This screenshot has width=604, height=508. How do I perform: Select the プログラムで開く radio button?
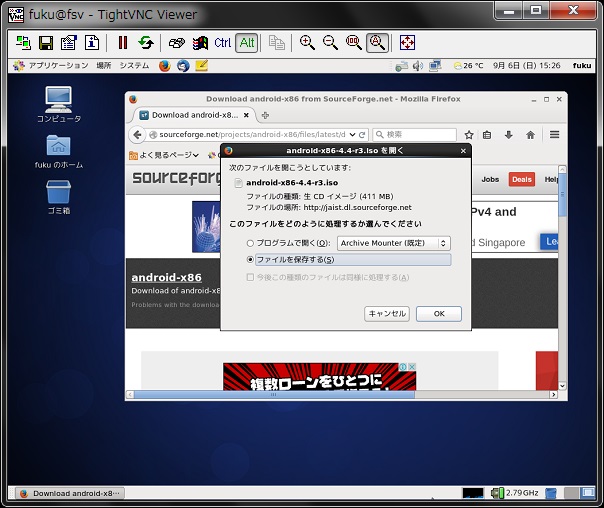point(250,243)
